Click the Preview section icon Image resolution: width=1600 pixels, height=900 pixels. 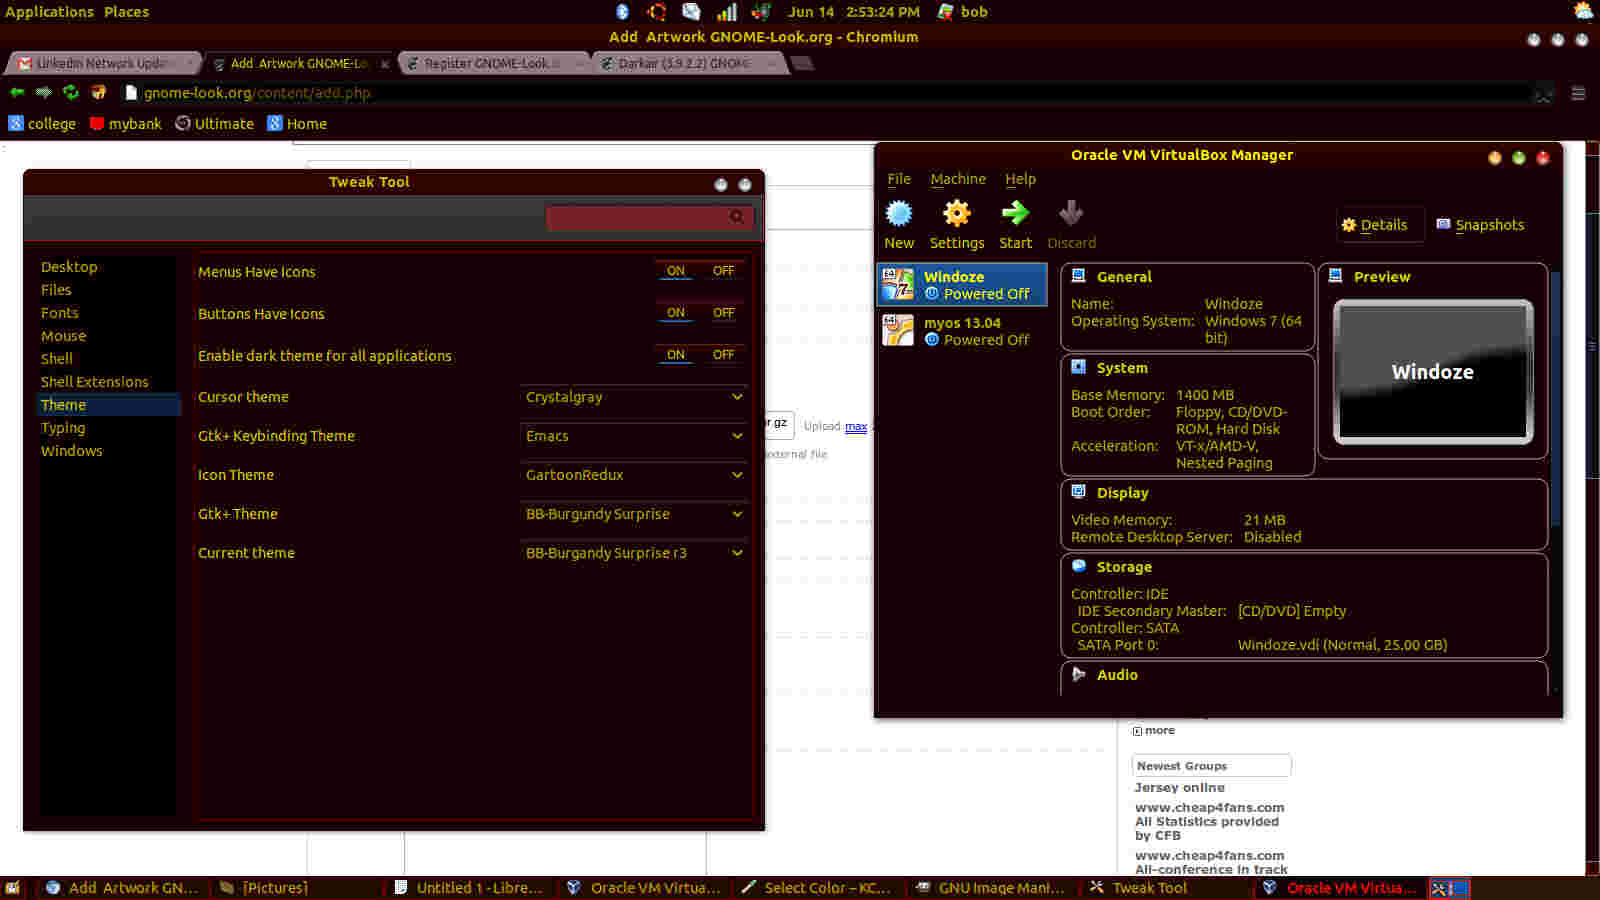(x=1336, y=276)
